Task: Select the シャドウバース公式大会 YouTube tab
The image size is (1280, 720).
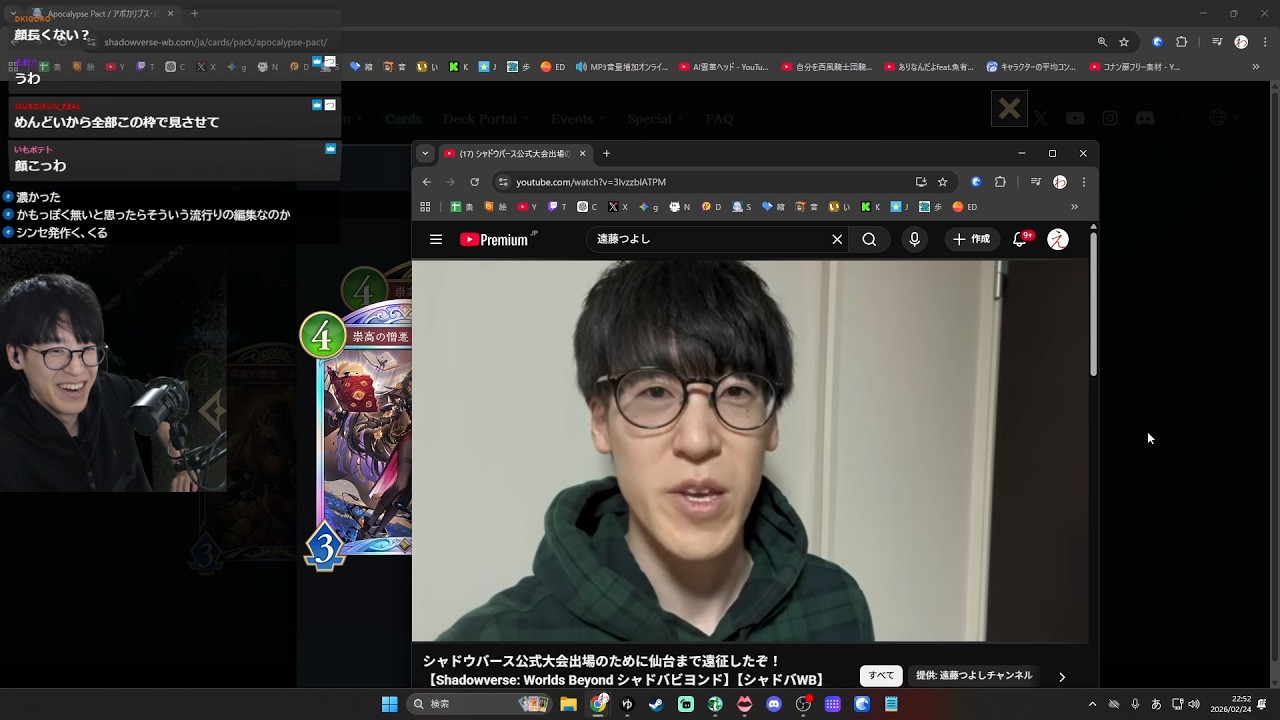Action: [x=515, y=153]
